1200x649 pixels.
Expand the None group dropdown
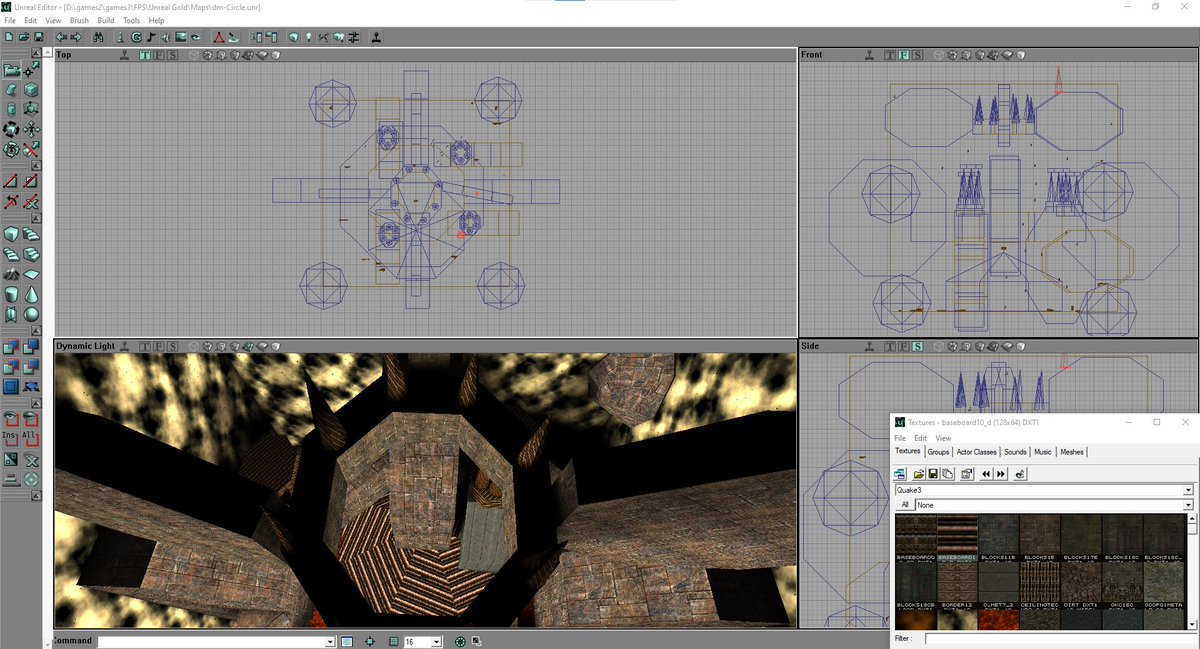(1188, 505)
